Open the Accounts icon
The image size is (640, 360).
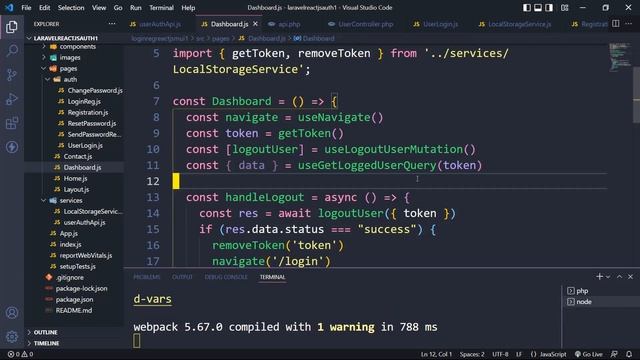click(12, 313)
